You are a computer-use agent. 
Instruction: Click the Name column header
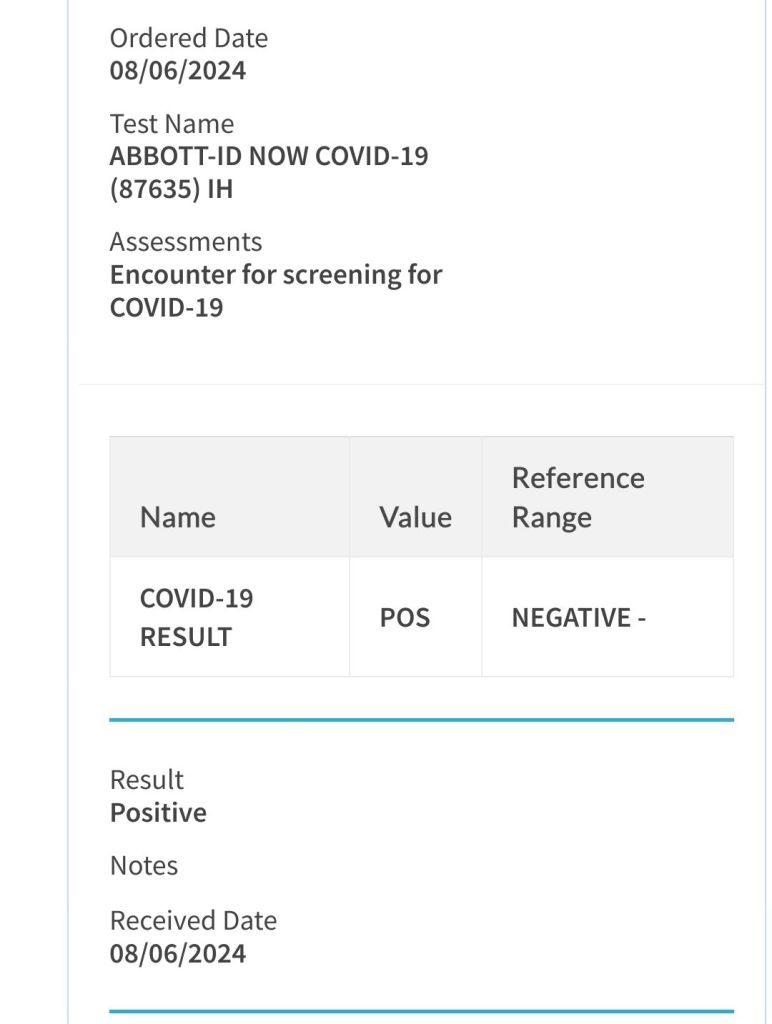(x=178, y=517)
